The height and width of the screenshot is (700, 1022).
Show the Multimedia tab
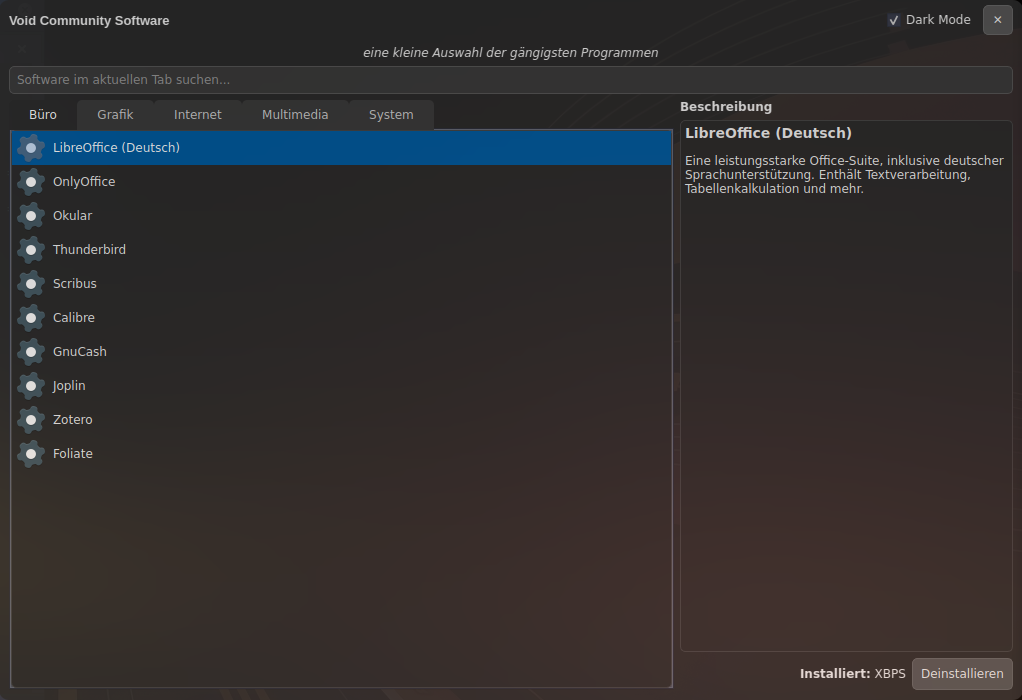pos(295,115)
